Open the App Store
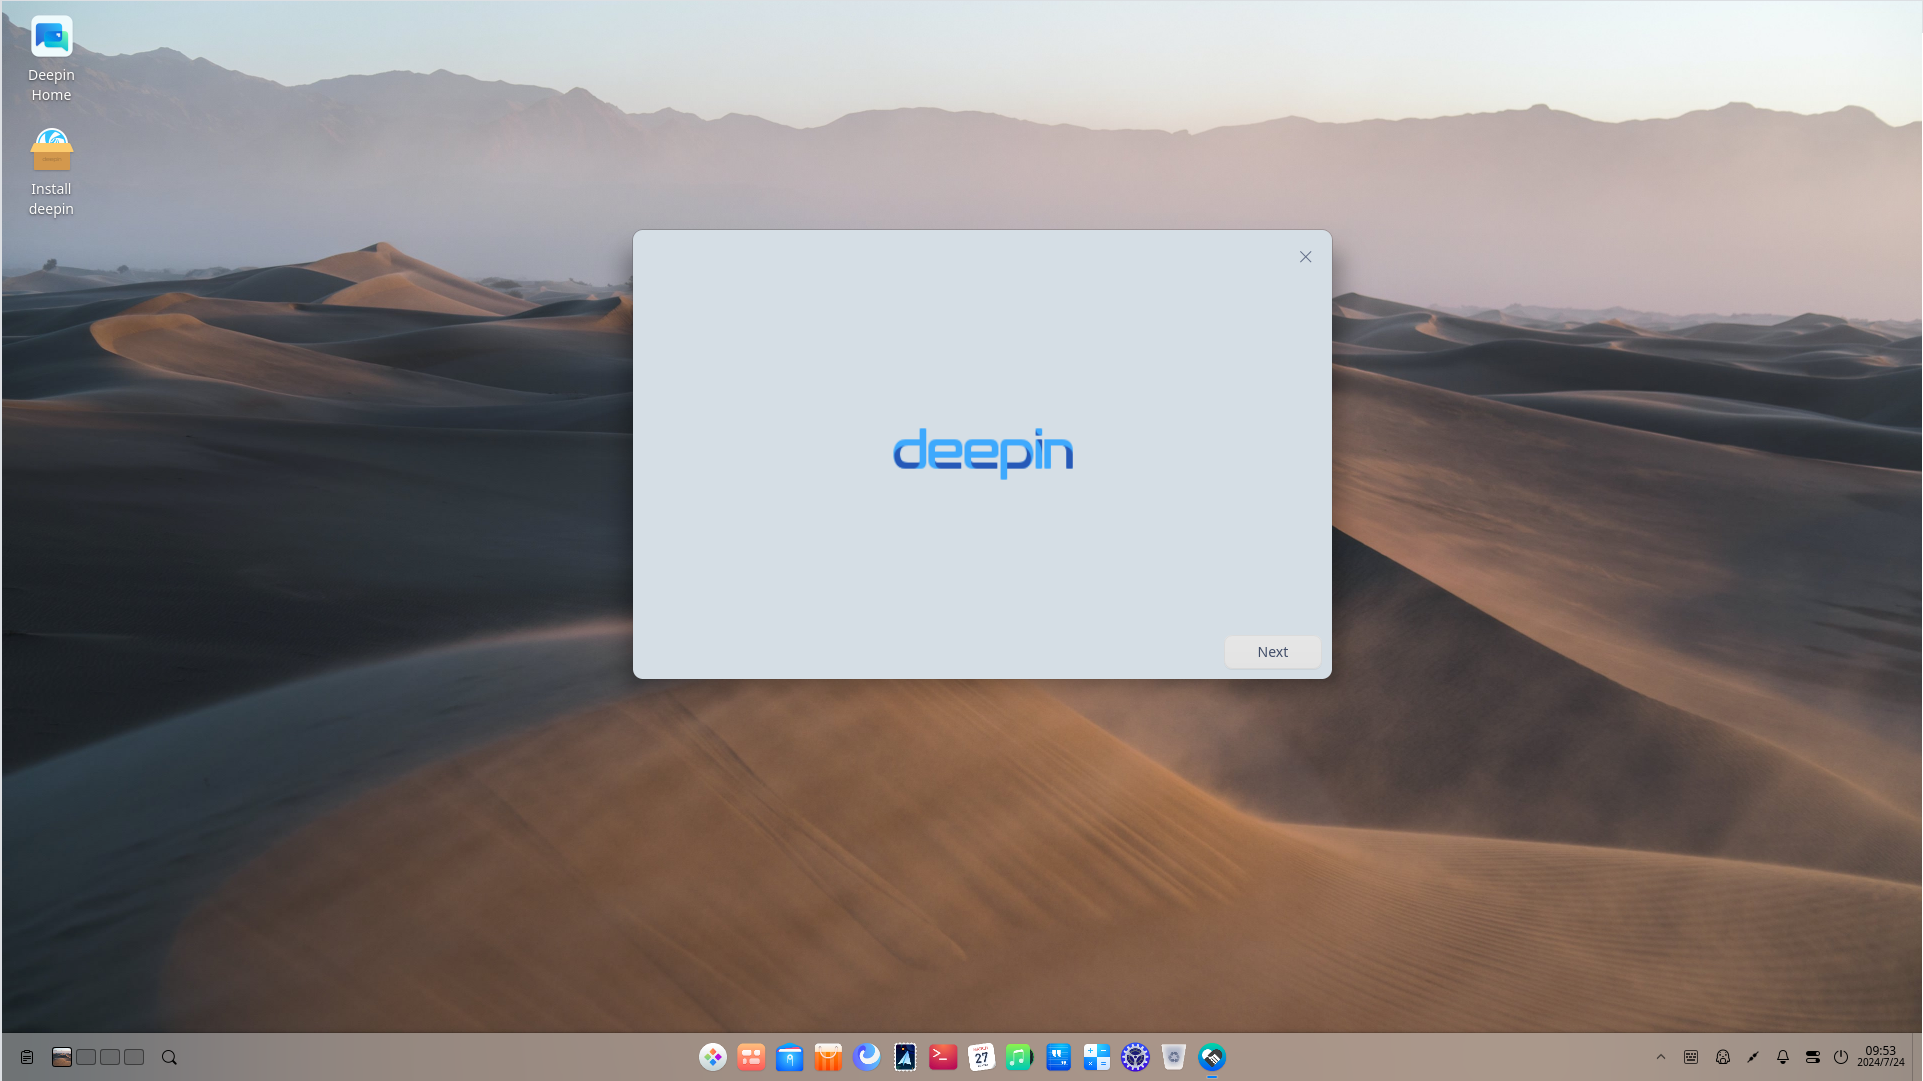The image size is (1923, 1081). (828, 1057)
